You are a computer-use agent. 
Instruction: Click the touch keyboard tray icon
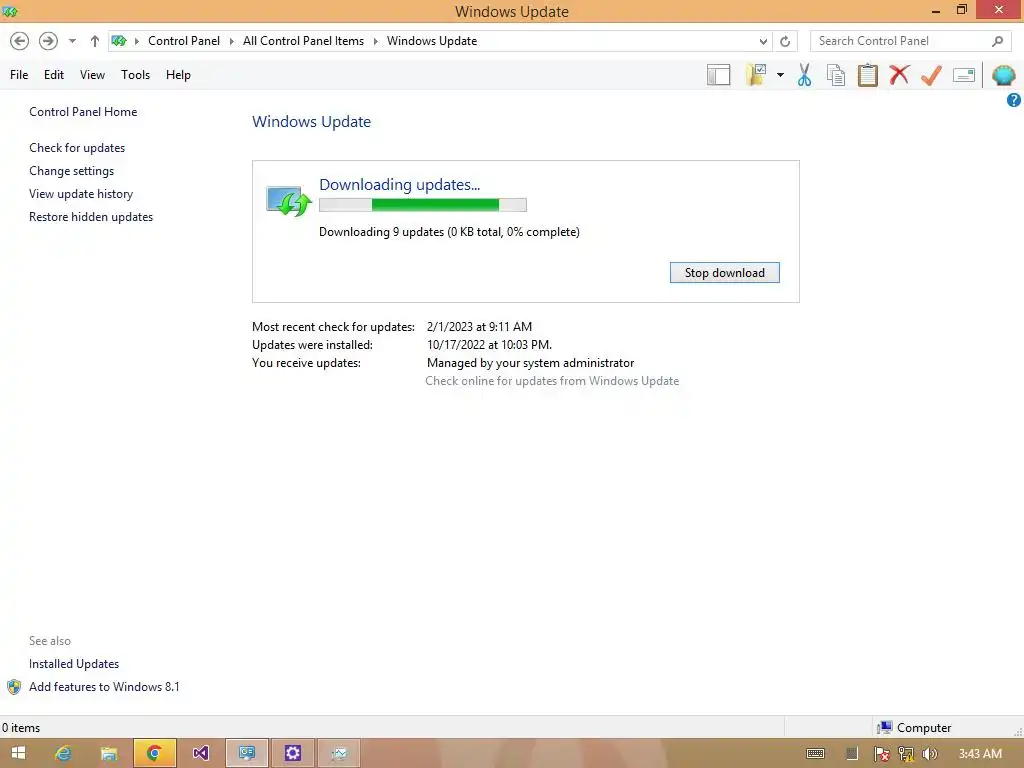[x=815, y=754]
